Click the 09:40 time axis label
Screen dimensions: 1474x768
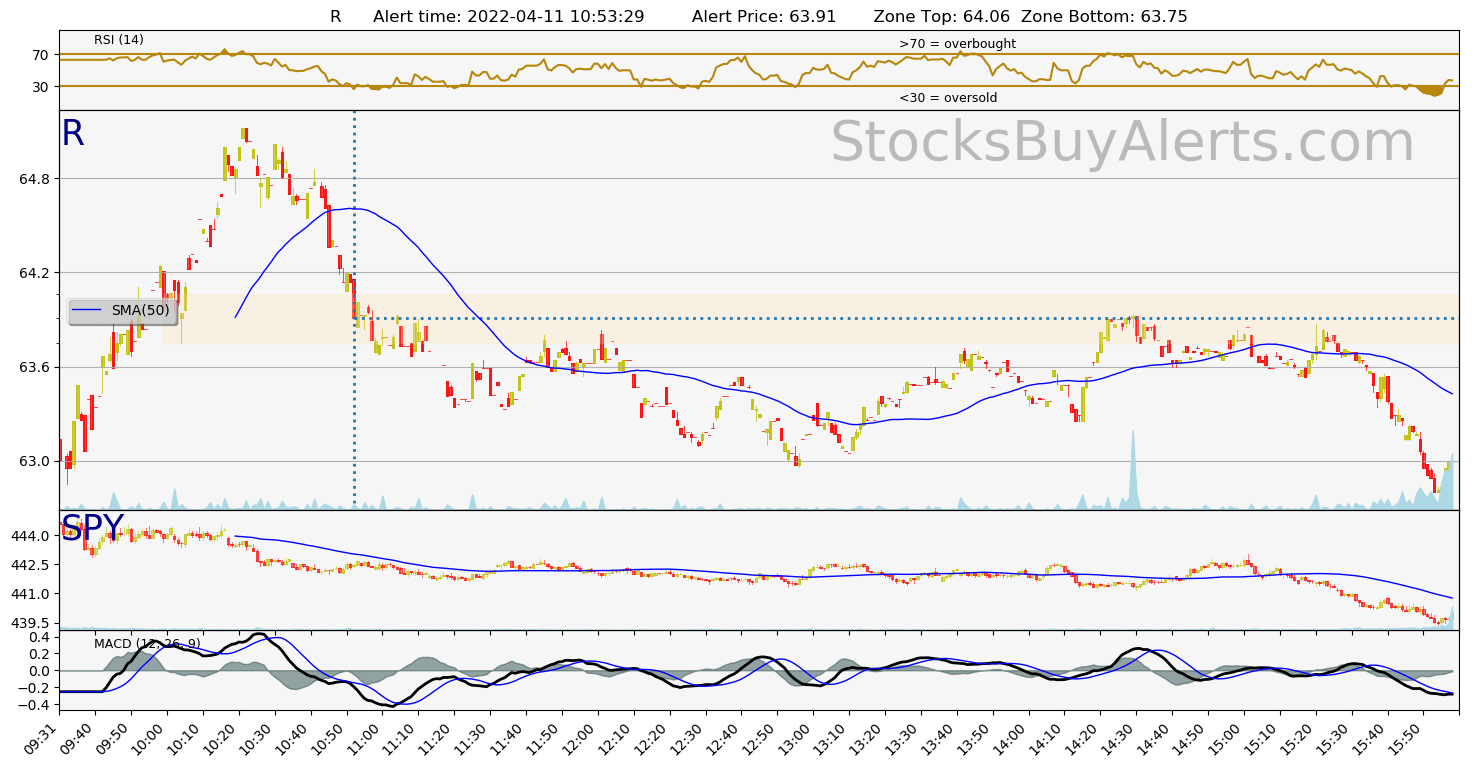pyautogui.click(x=78, y=736)
